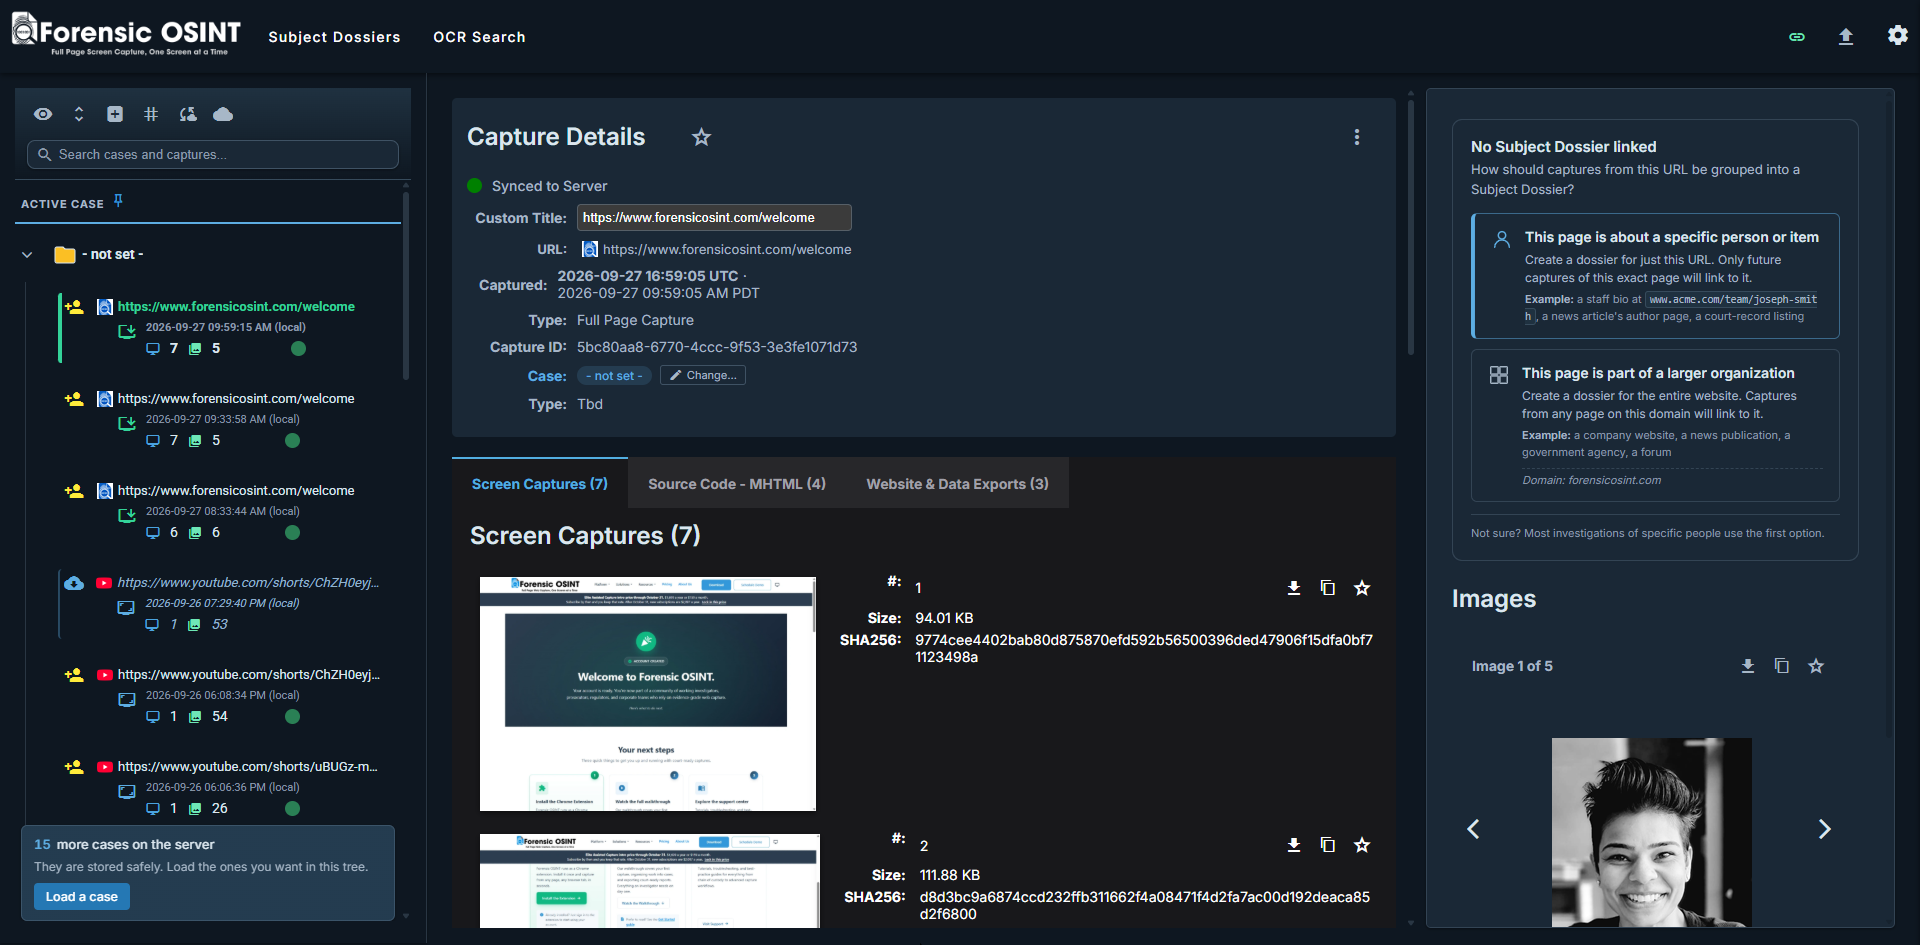The height and width of the screenshot is (945, 1920).
Task: Open the three-dot menu in Capture Details
Action: pos(1357,137)
